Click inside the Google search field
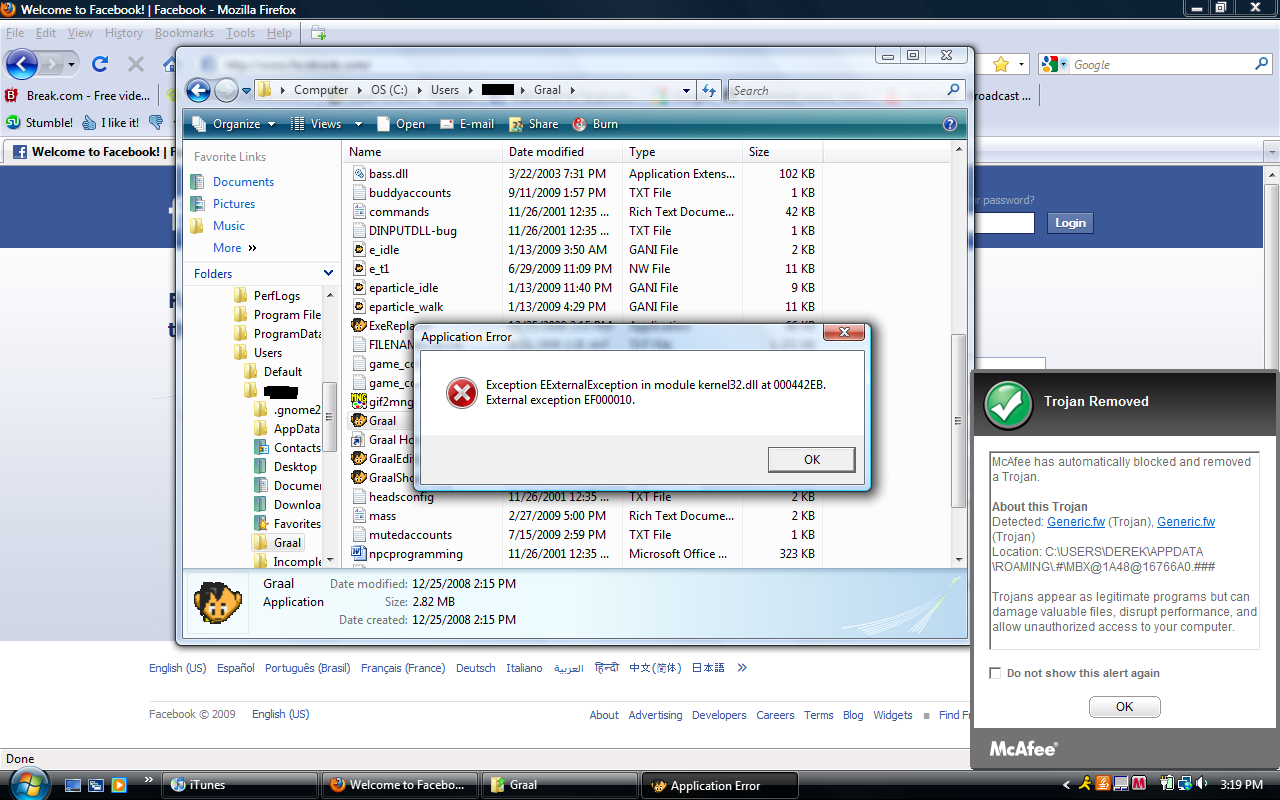The image size is (1280, 800). [1160, 64]
